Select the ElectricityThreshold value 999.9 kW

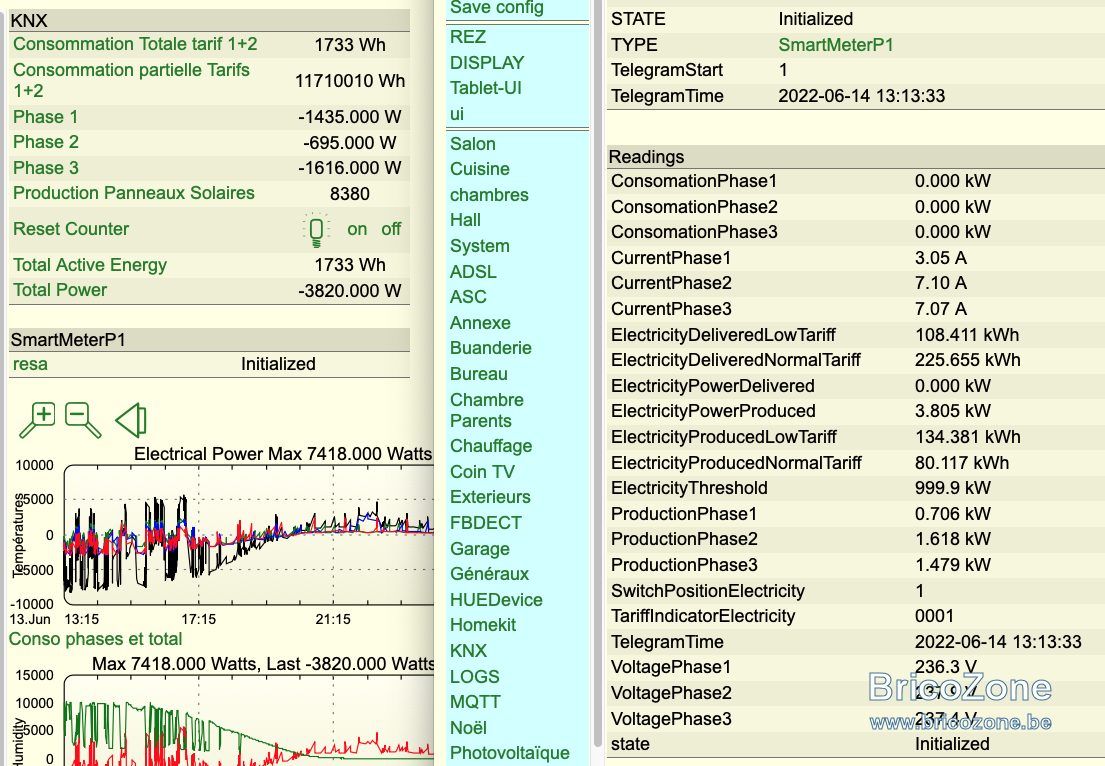coord(953,488)
